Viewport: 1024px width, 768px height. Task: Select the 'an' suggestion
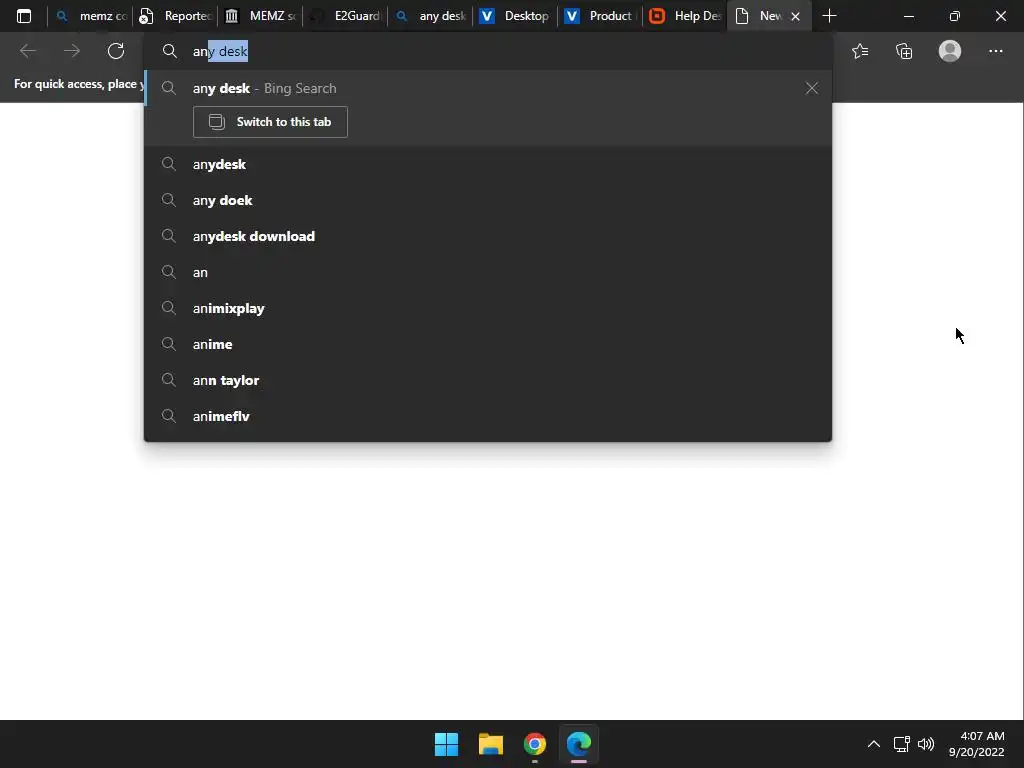tap(488, 272)
